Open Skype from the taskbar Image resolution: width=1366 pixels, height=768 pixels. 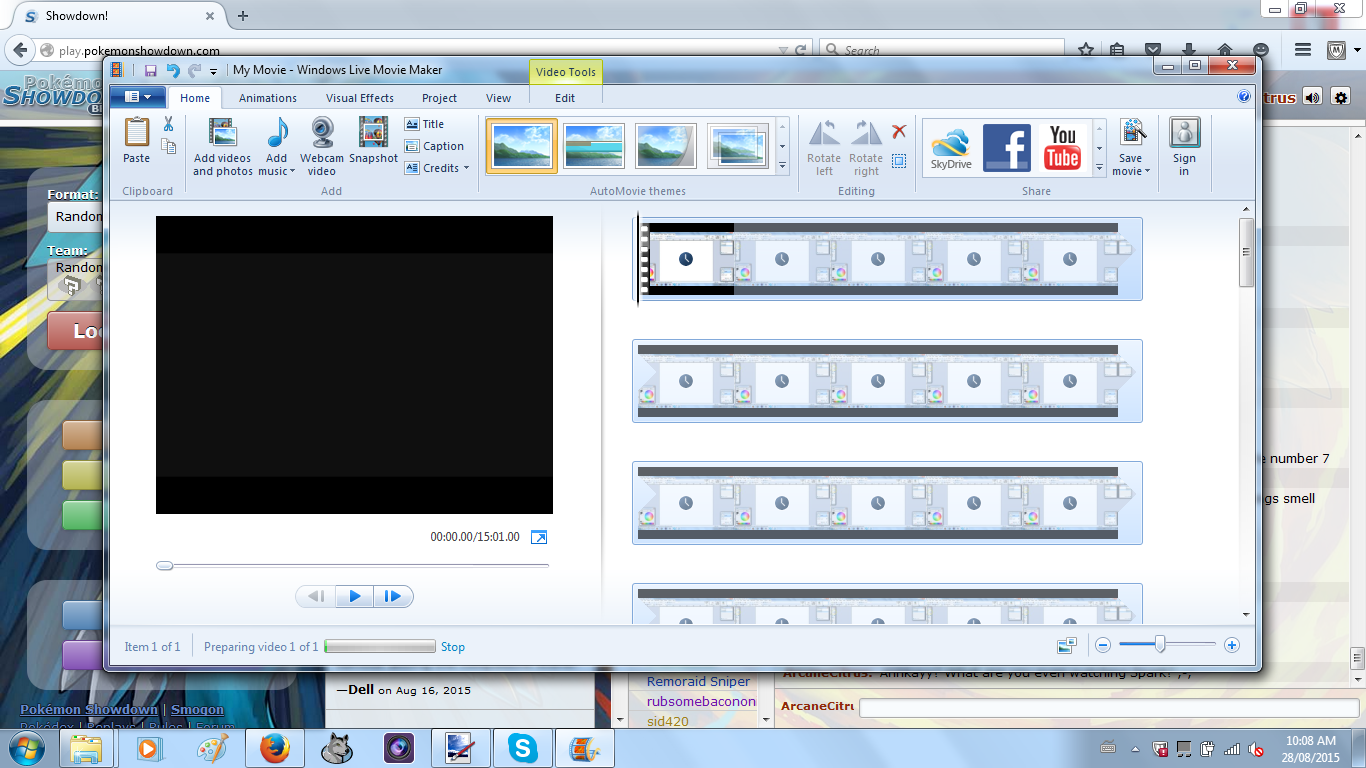tap(521, 748)
